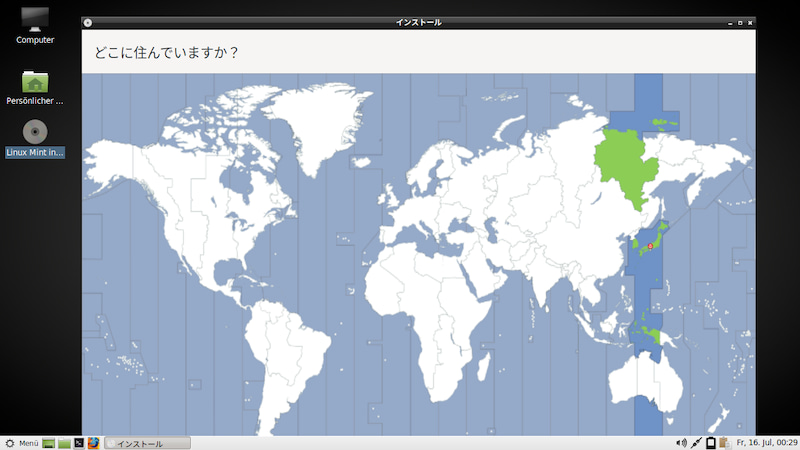The image size is (800, 450).
Task: Select the Linux Mint installer disc icon
Action: point(35,138)
